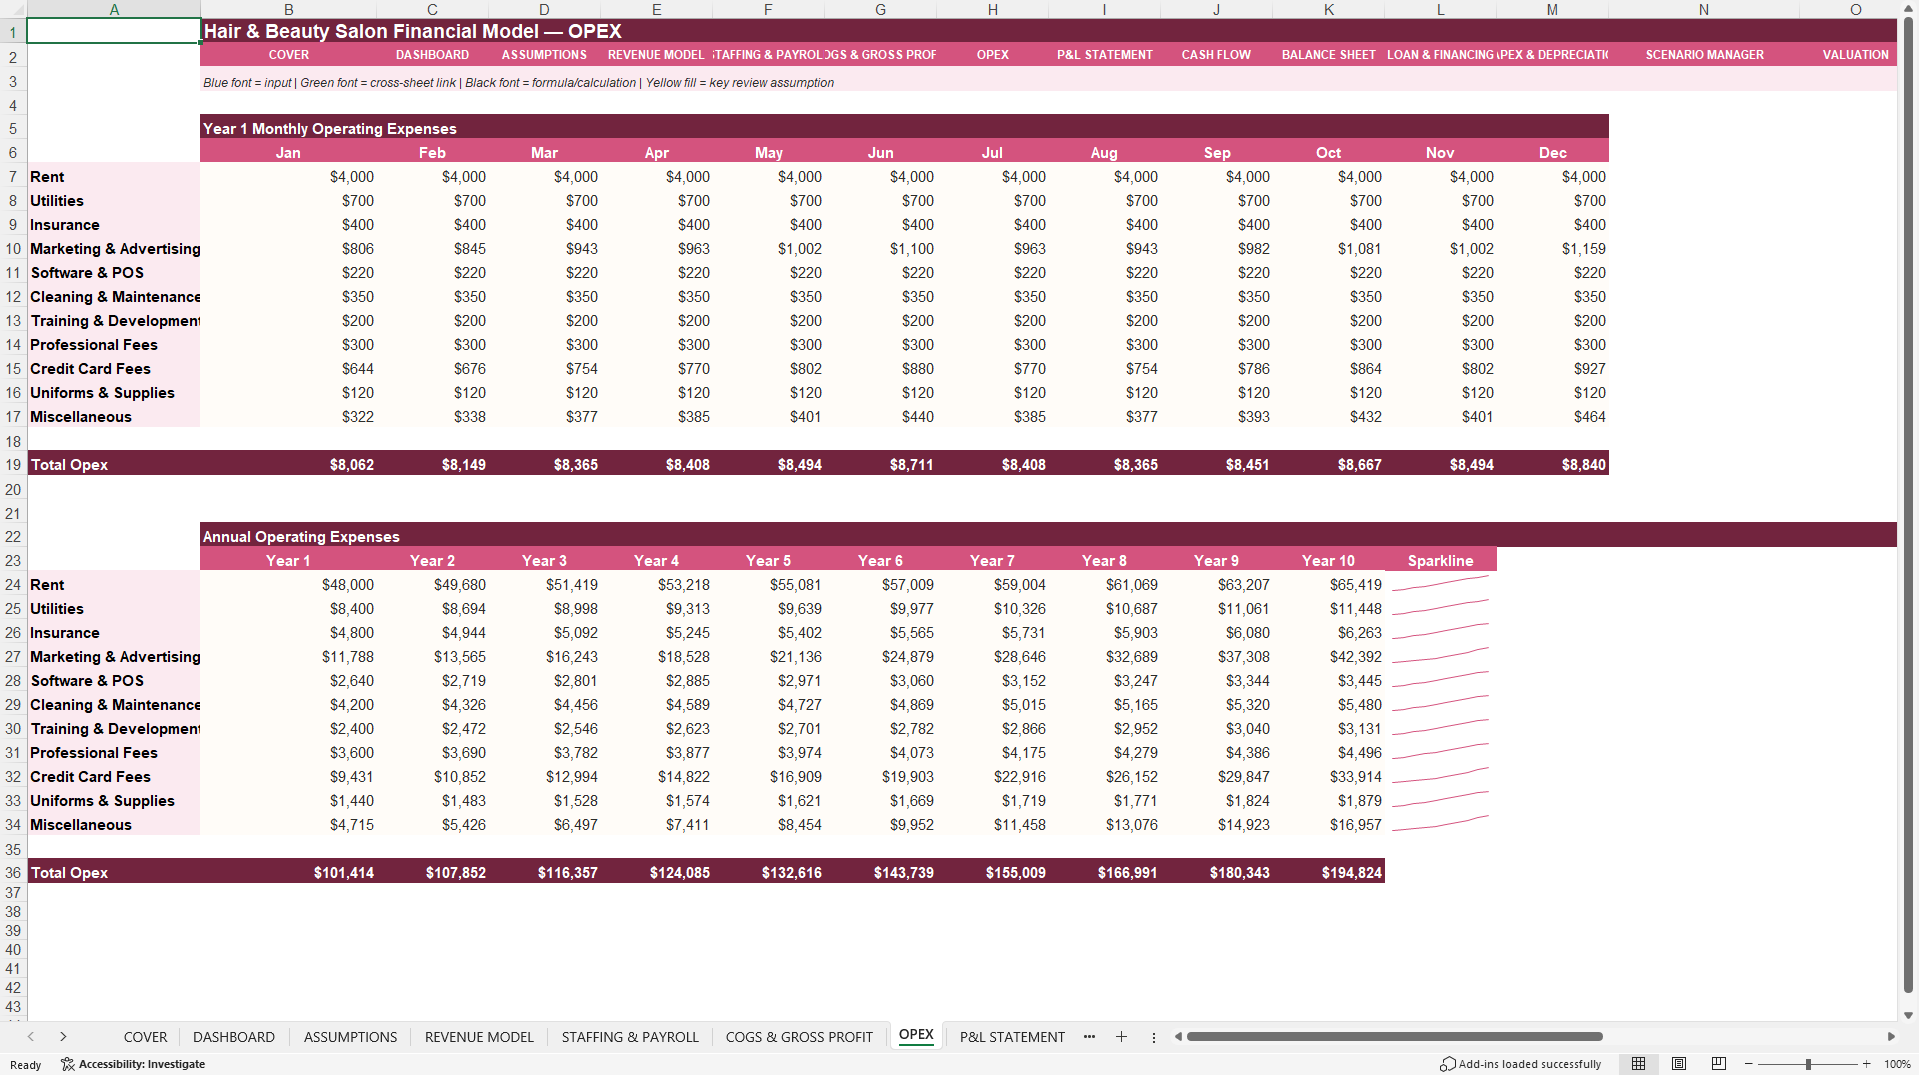
Task: Select Dec Total Opex $8,840
Action: point(1552,465)
